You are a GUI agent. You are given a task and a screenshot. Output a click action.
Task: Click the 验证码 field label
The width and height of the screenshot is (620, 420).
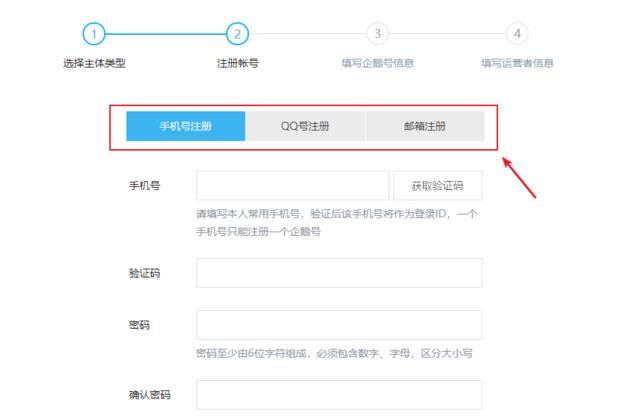pos(144,273)
